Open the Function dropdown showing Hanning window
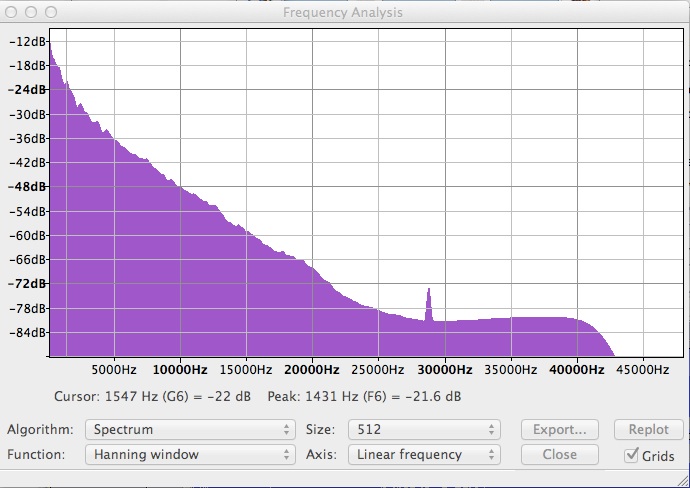Viewport: 690px width, 488px height. pyautogui.click(x=190, y=455)
